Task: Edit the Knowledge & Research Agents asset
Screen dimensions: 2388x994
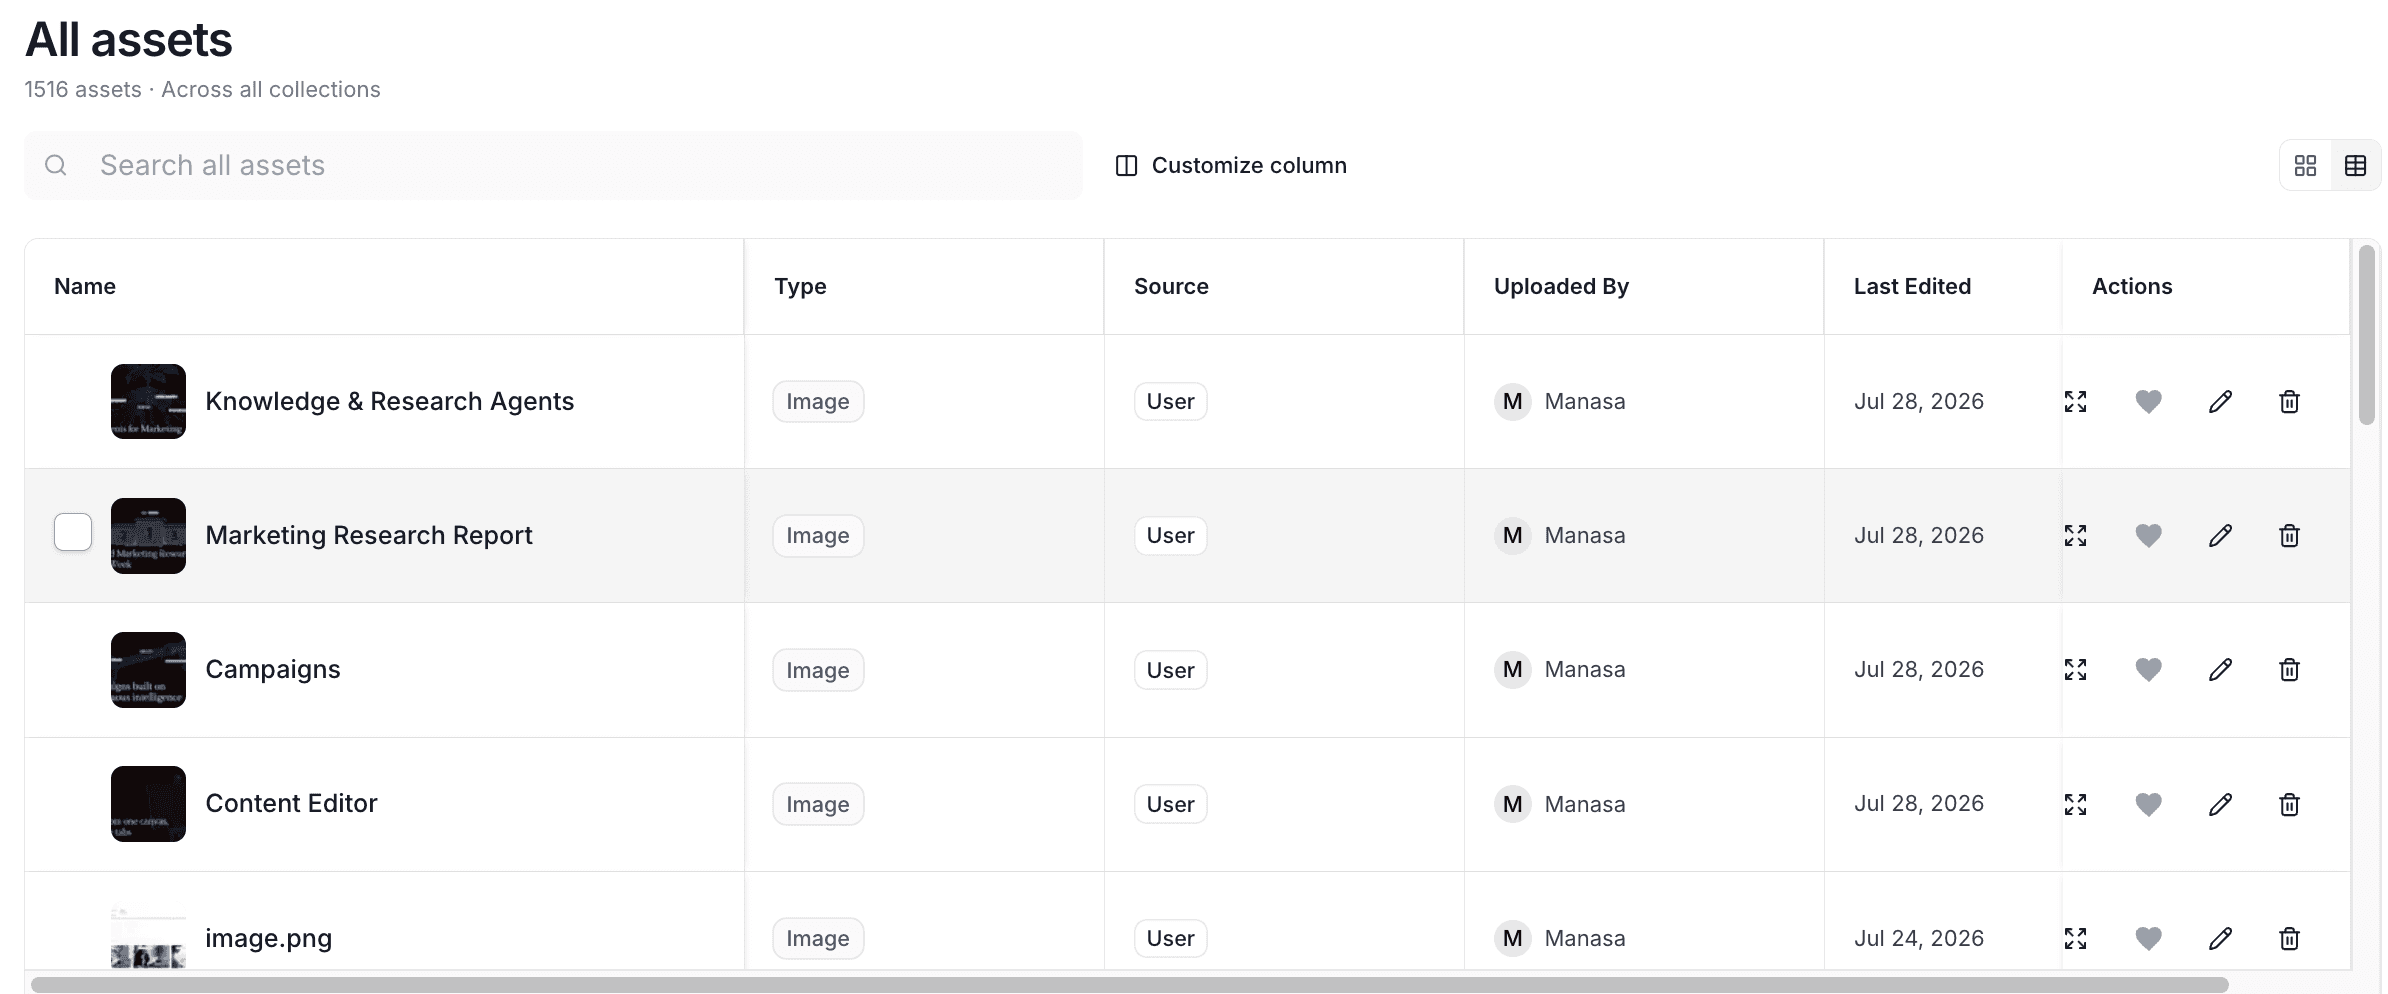Action: (2220, 401)
